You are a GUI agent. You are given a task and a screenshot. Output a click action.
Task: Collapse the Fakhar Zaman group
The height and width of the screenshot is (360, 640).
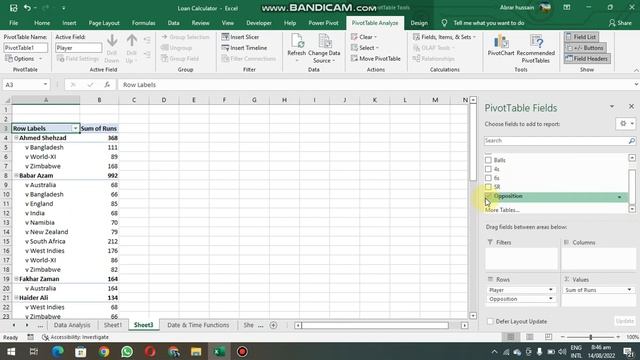click(16, 279)
